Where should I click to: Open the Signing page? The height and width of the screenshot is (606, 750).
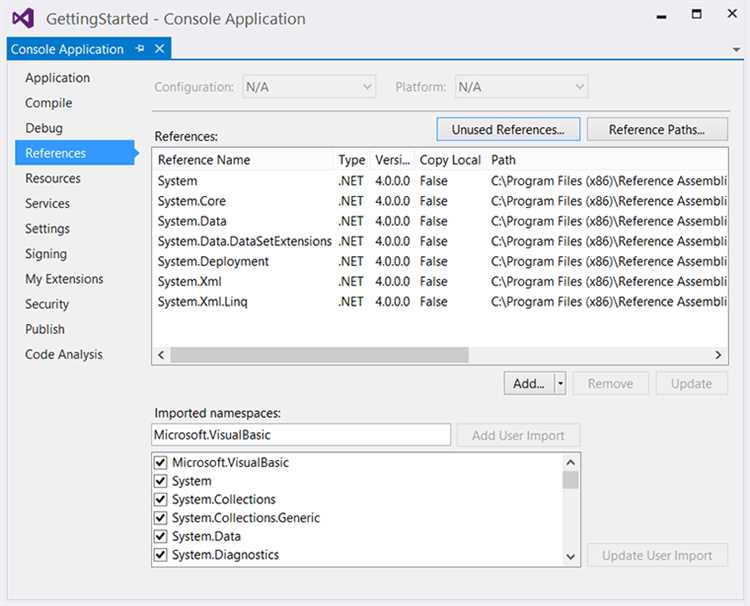point(46,253)
